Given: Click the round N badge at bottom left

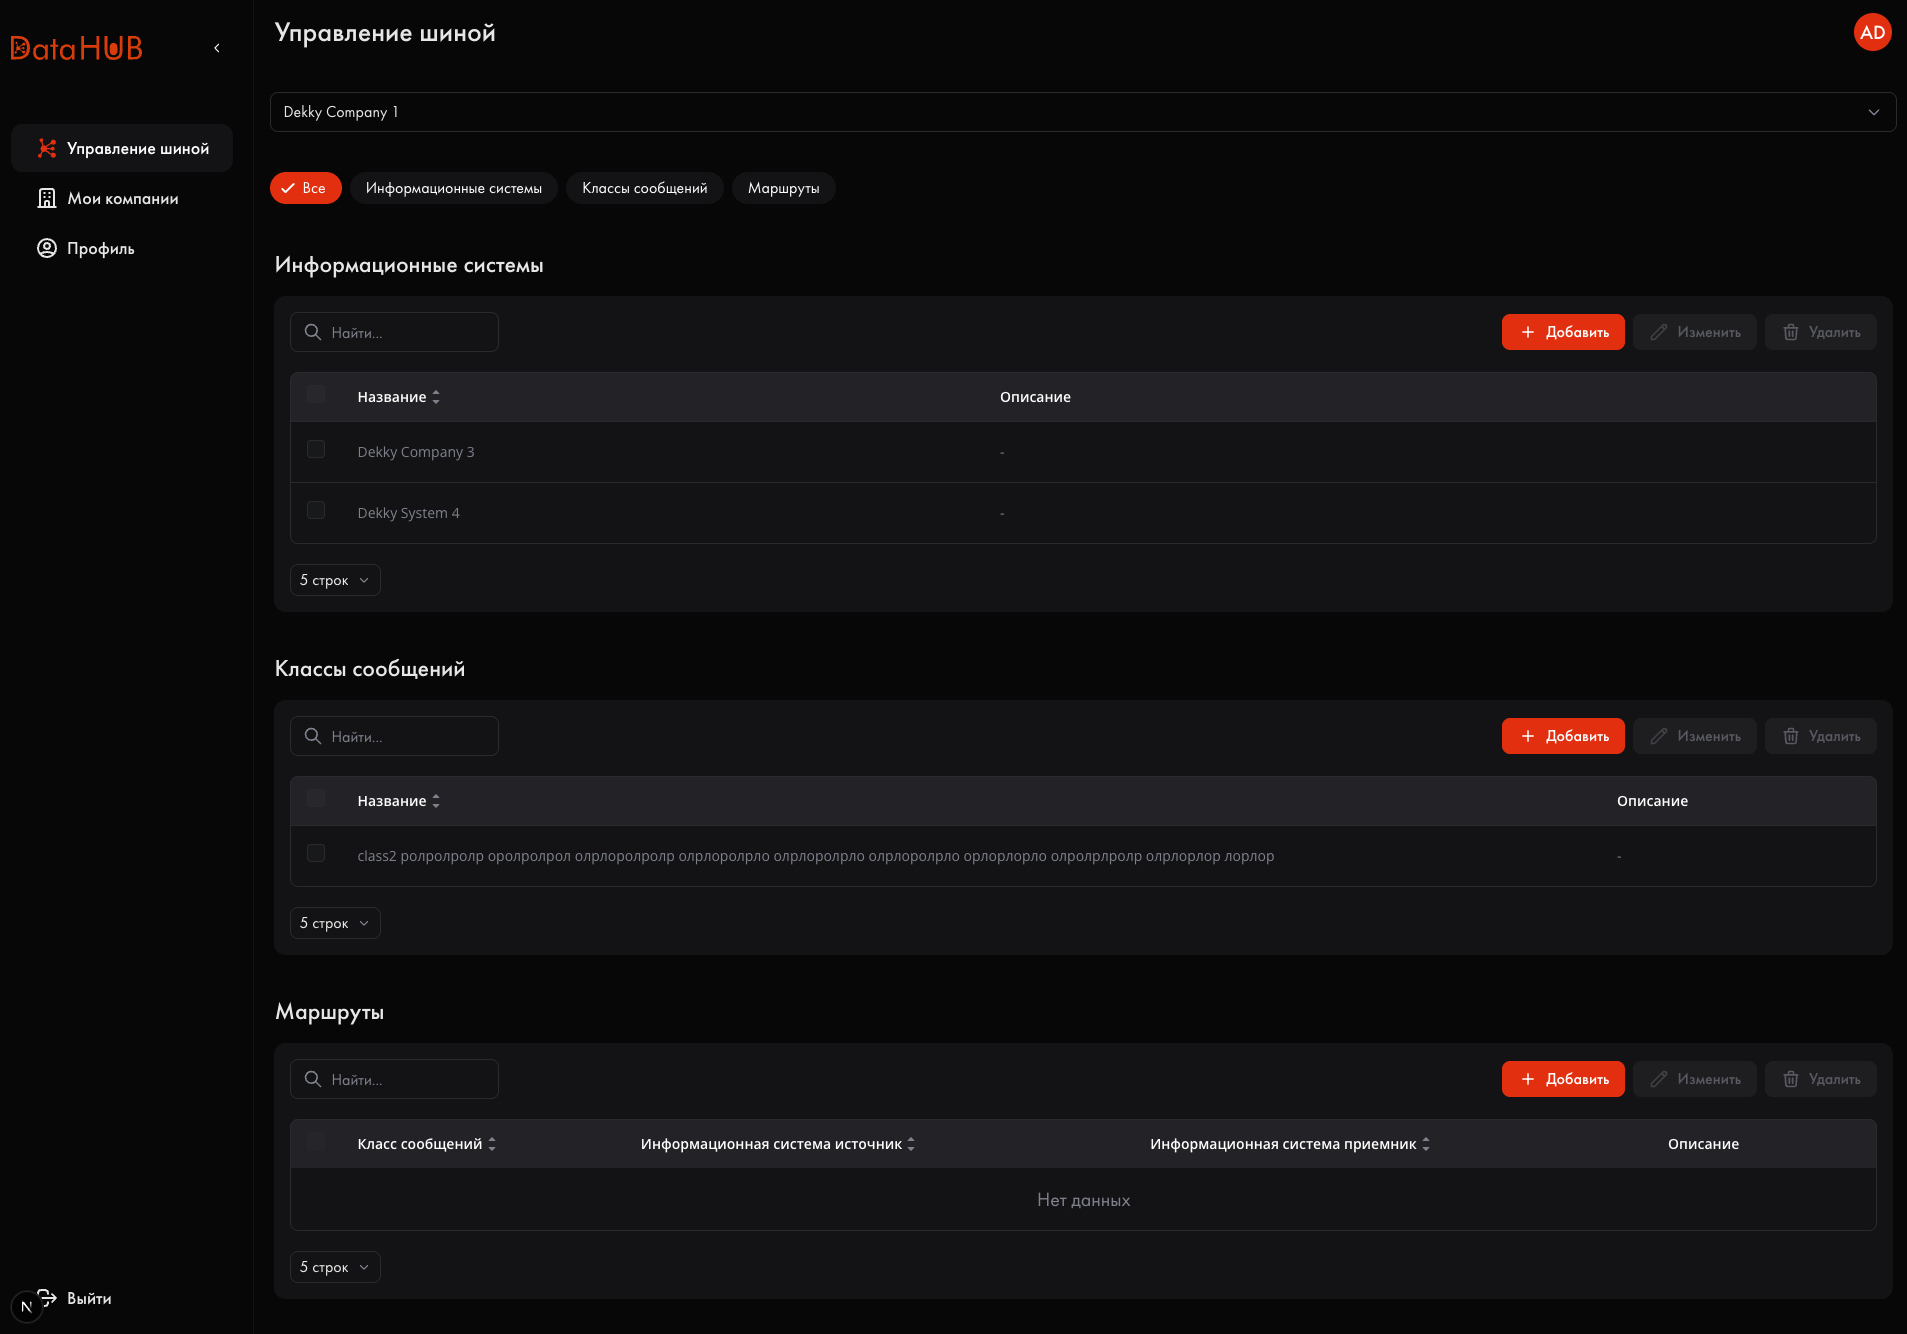Looking at the screenshot, I should (x=26, y=1307).
